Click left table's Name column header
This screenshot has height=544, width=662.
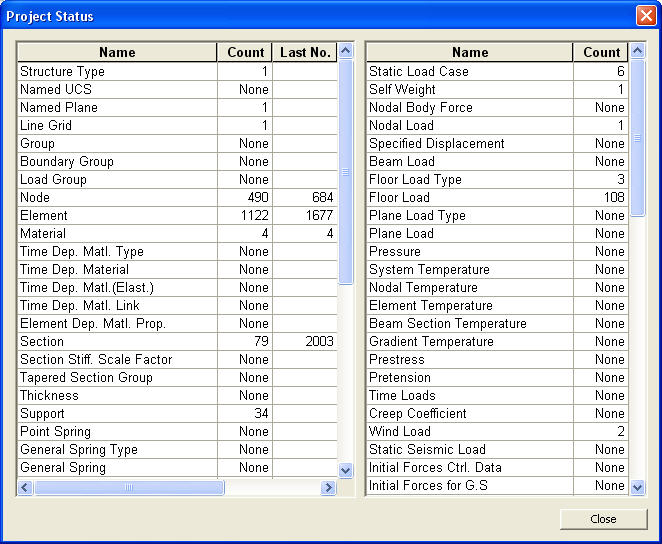coord(117,52)
